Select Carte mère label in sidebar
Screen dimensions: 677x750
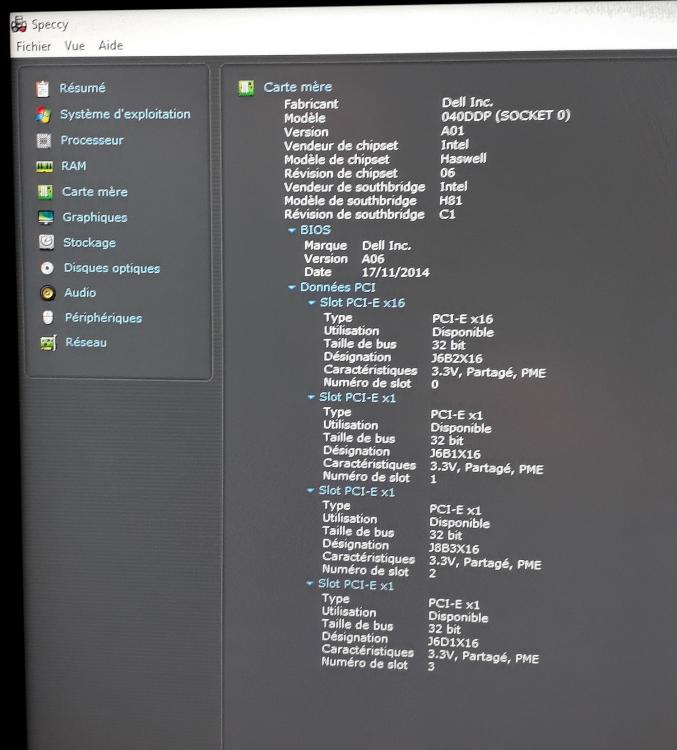[x=95, y=192]
